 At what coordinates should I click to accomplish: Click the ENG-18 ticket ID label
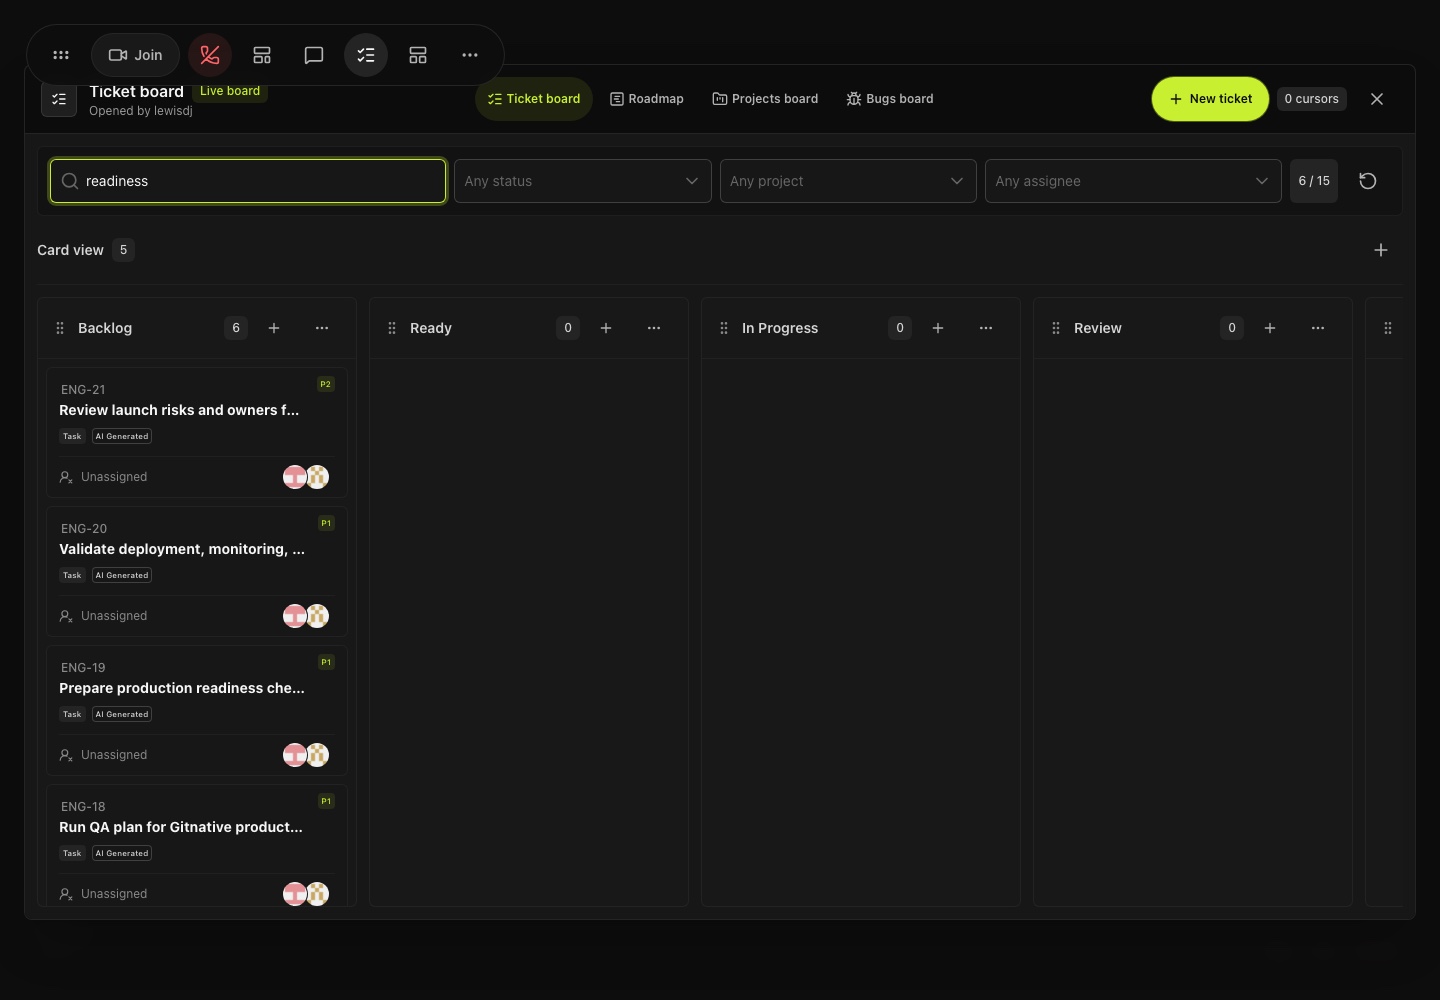pos(83,806)
